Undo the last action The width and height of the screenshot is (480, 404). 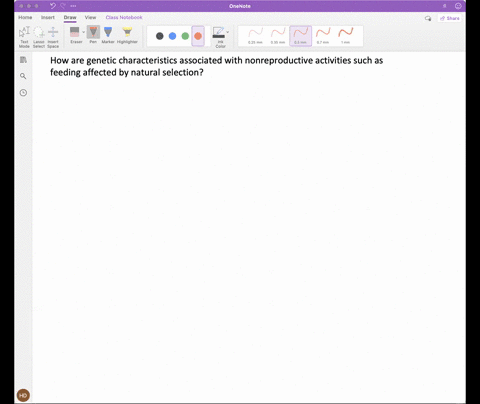point(53,6)
